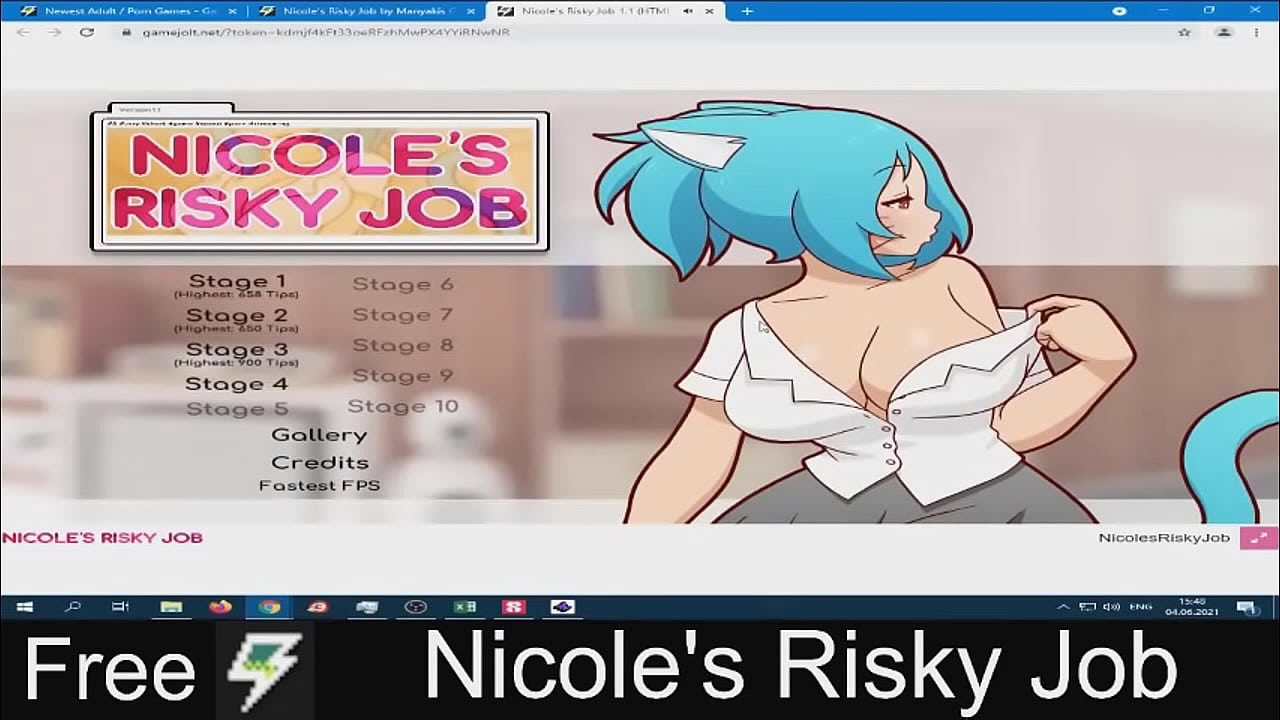
Task: Open volume control in system tray
Action: 1112,607
